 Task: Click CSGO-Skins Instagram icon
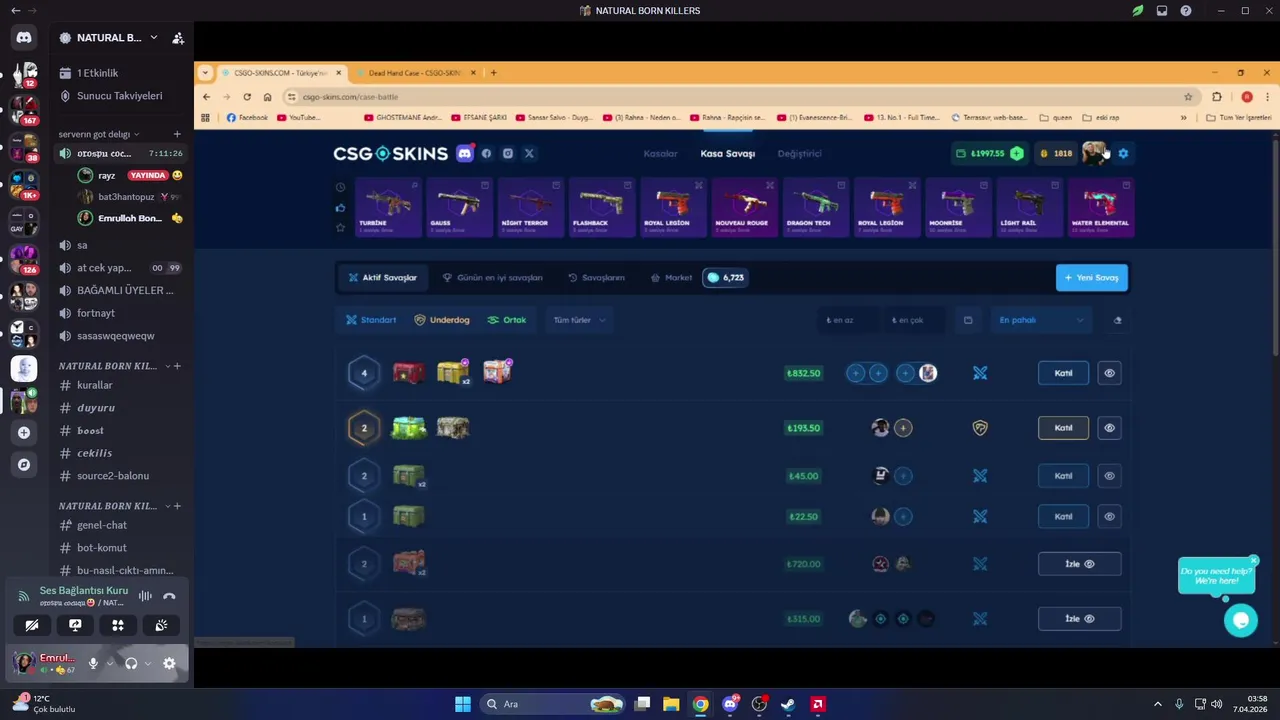(x=508, y=153)
